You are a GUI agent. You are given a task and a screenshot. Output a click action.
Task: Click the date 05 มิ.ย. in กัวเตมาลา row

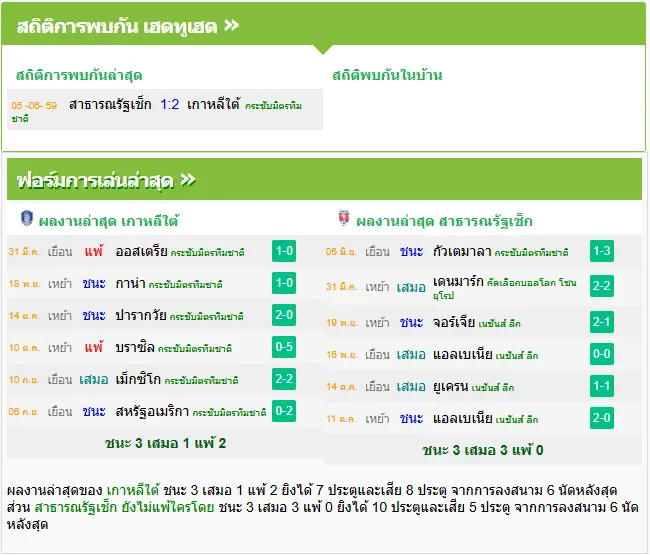click(341, 252)
